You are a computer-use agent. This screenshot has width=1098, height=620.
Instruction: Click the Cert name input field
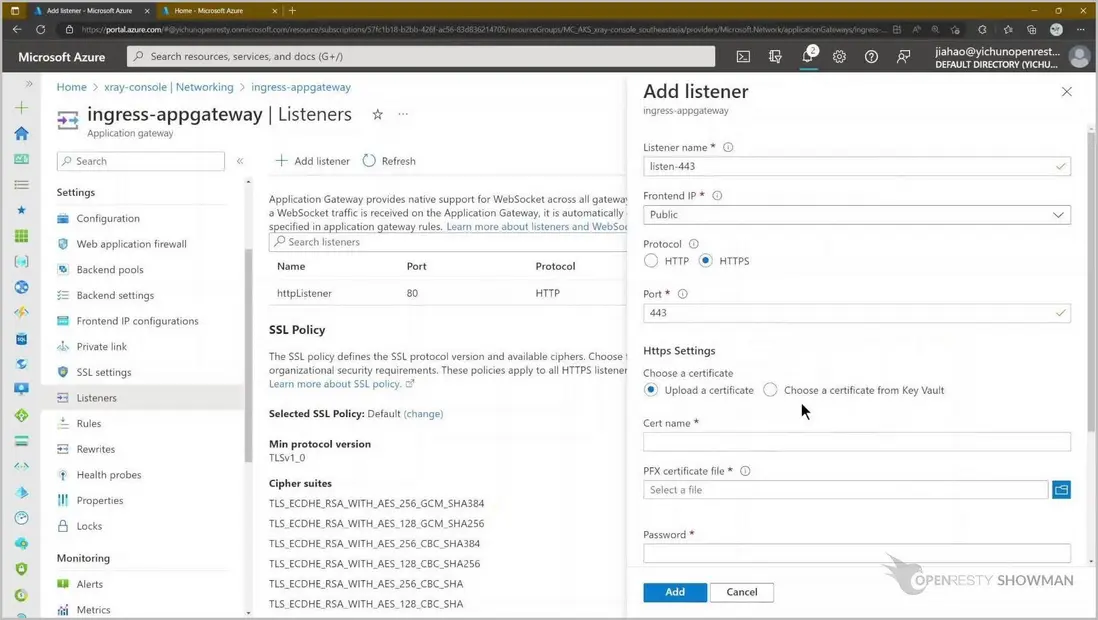click(x=856, y=441)
